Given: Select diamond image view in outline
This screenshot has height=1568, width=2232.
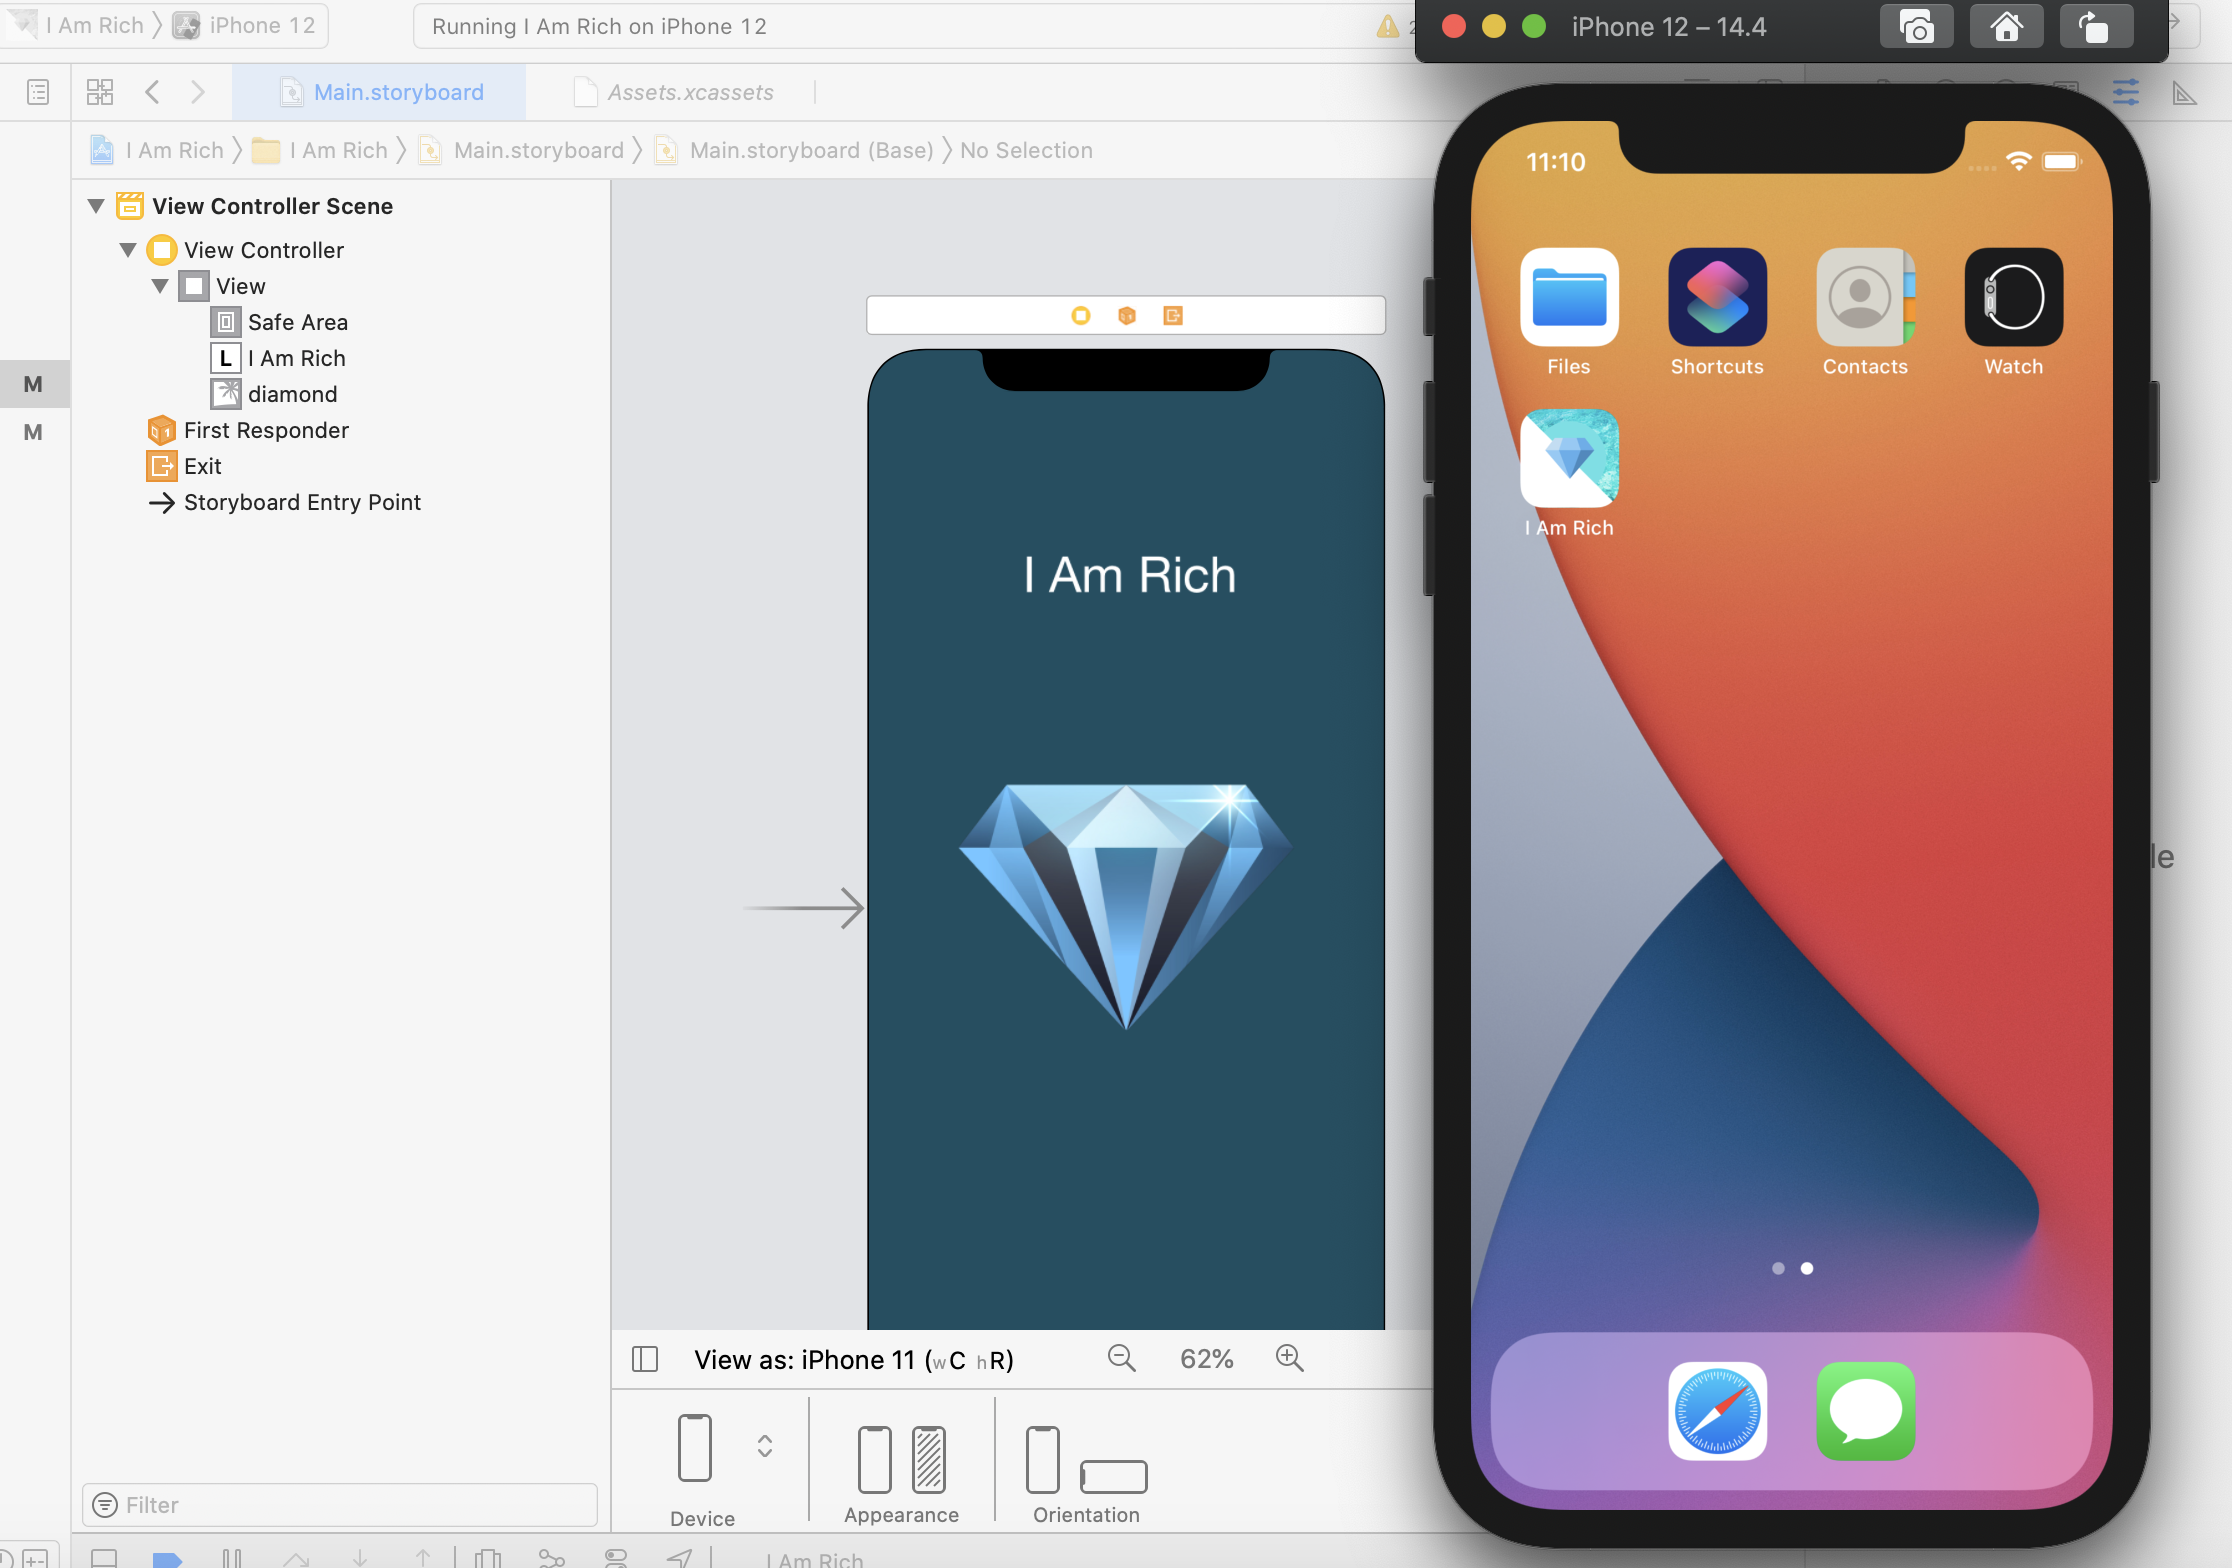Looking at the screenshot, I should 291,394.
